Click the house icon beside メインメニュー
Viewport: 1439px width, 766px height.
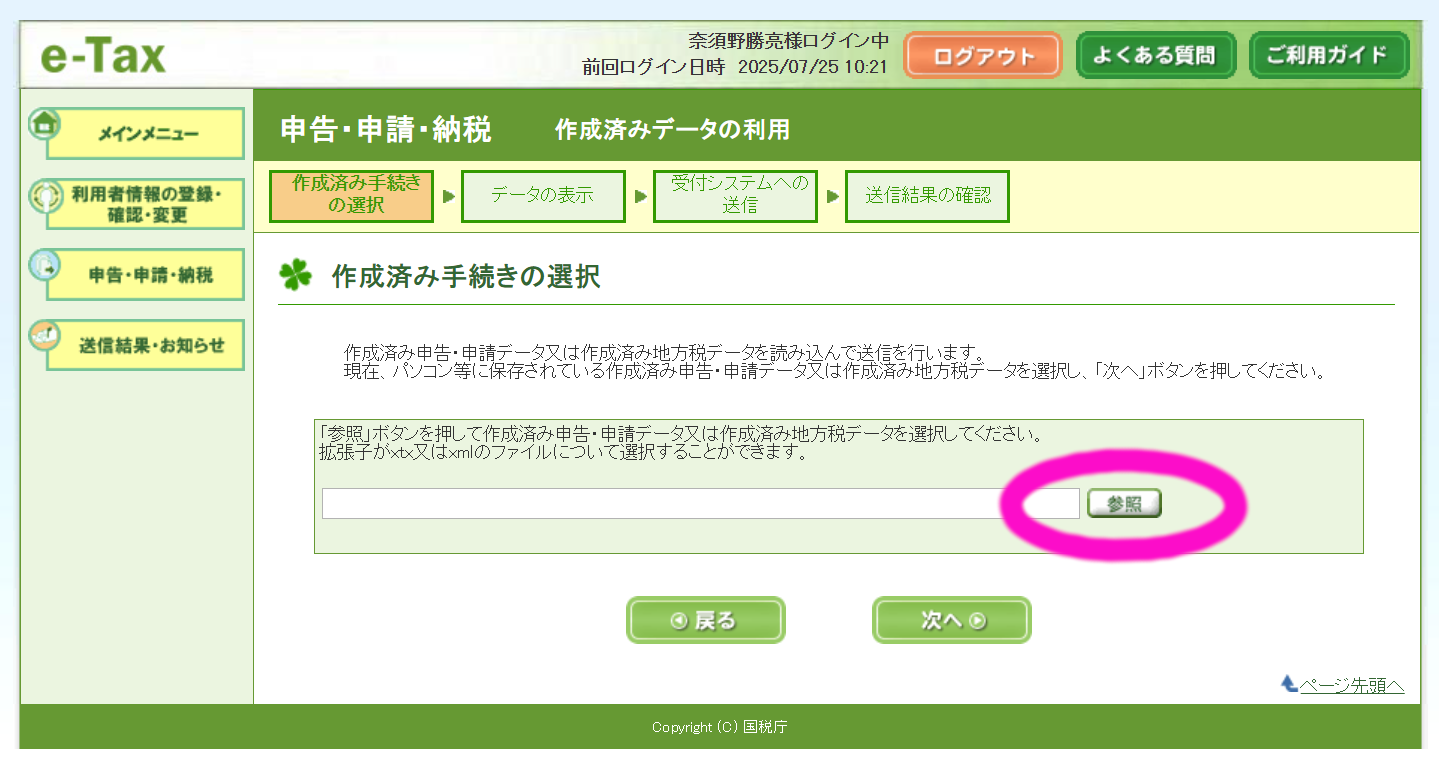point(44,124)
